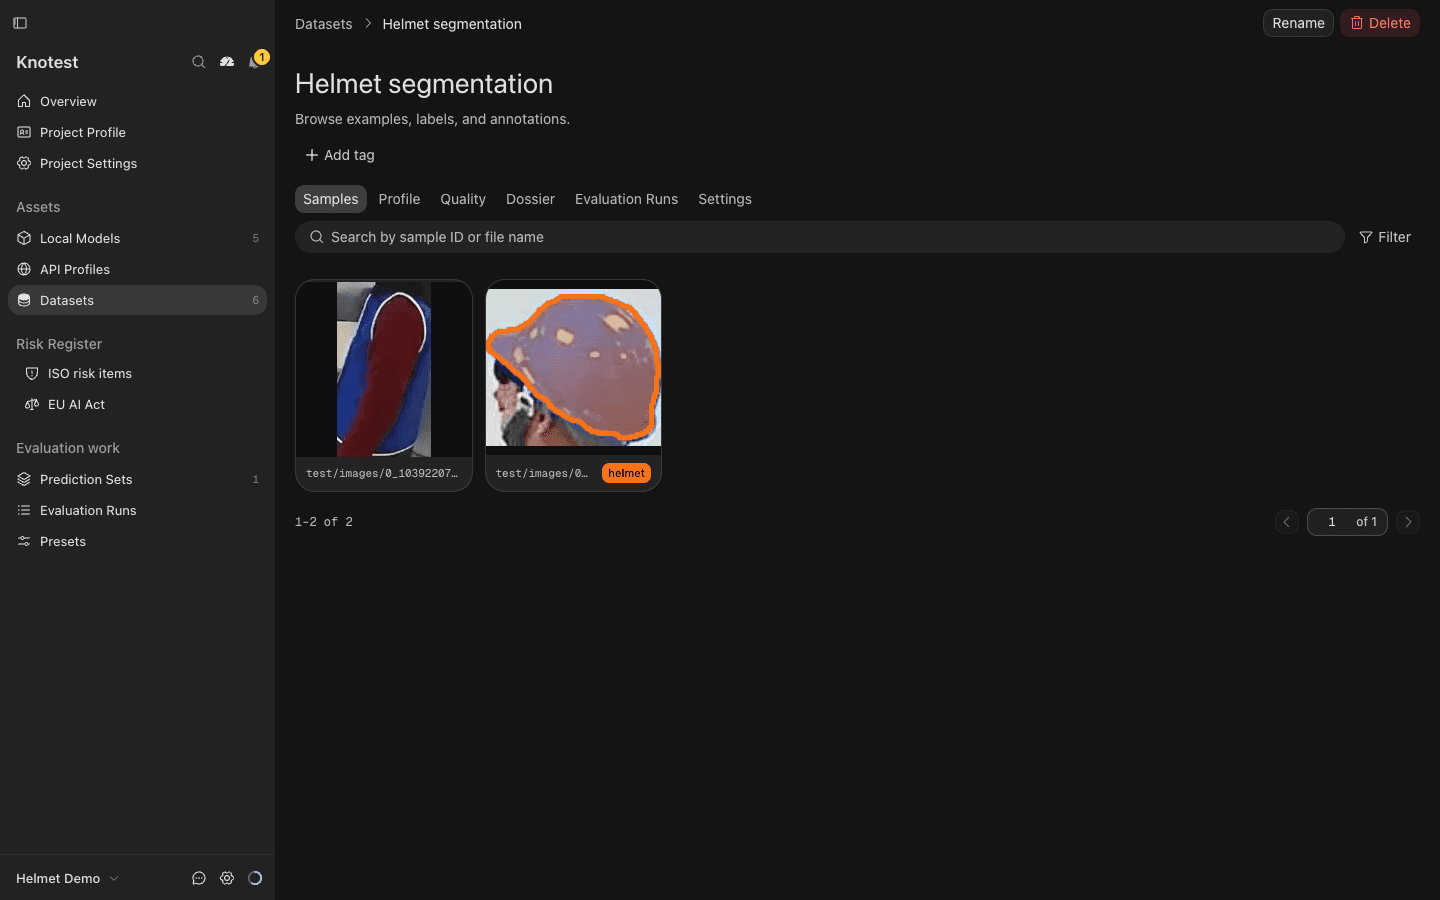Open the Evaluation Runs tab of the dataset
Image resolution: width=1440 pixels, height=900 pixels.
(x=626, y=199)
